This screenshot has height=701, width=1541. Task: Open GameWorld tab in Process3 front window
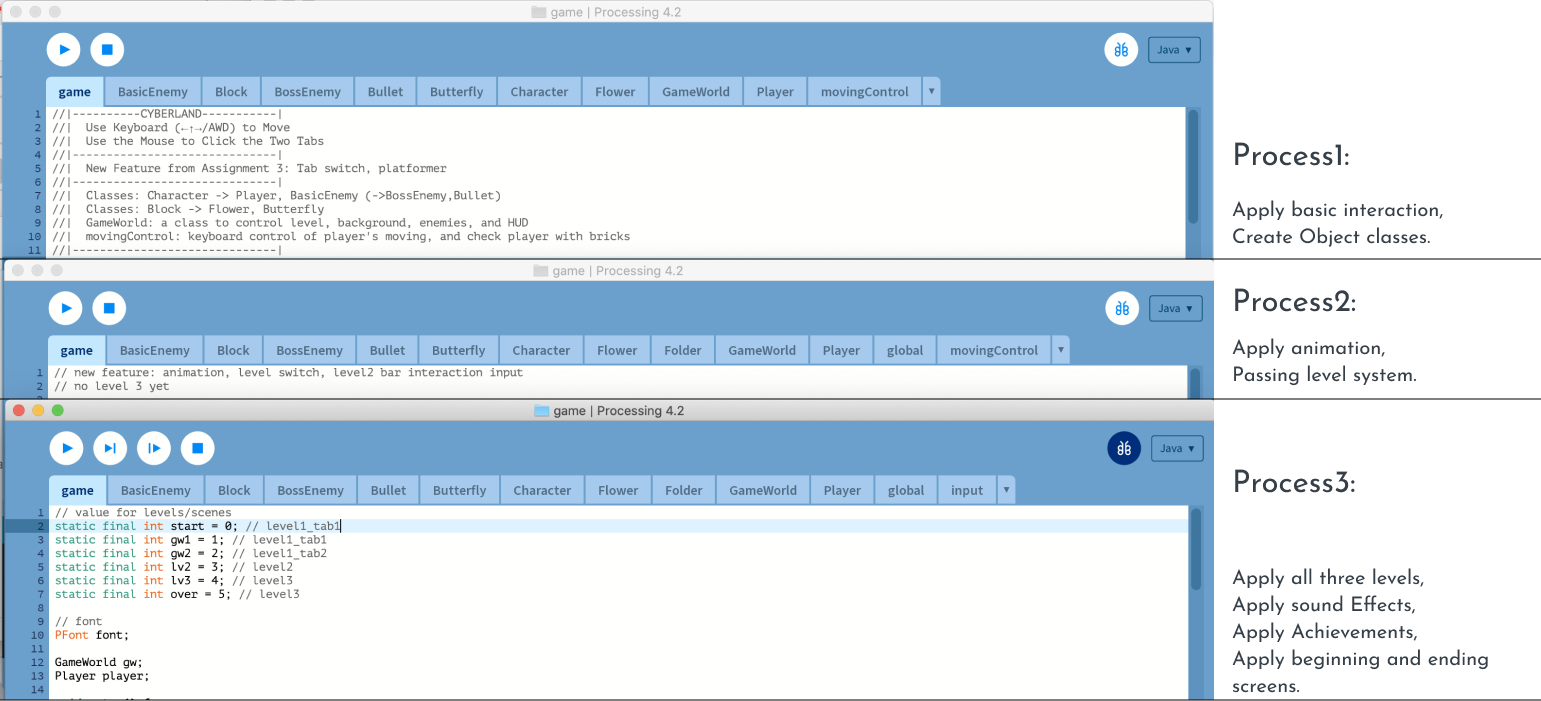[x=763, y=490]
